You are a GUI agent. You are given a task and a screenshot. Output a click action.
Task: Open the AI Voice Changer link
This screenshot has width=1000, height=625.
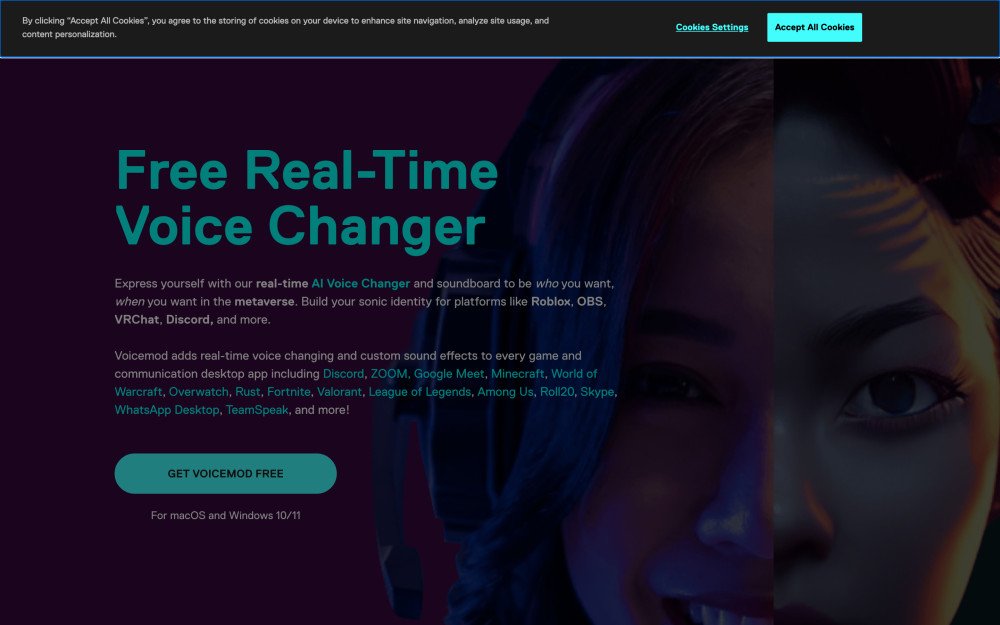click(x=360, y=283)
